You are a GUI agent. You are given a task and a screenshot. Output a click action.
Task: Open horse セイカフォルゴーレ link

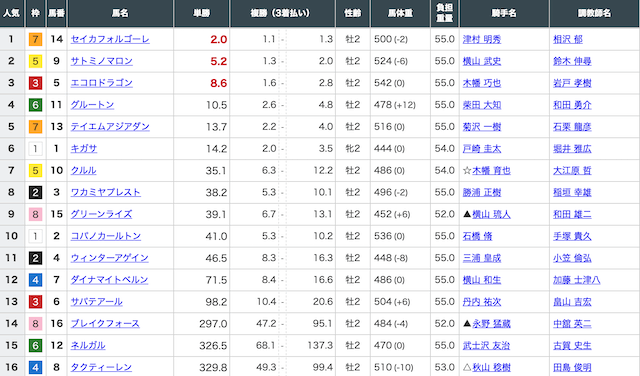coord(110,39)
